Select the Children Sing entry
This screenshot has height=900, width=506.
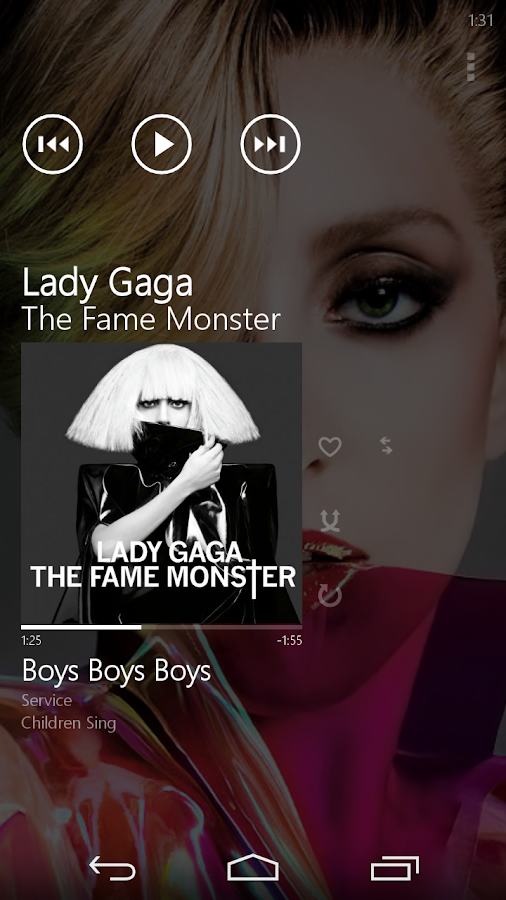69,723
